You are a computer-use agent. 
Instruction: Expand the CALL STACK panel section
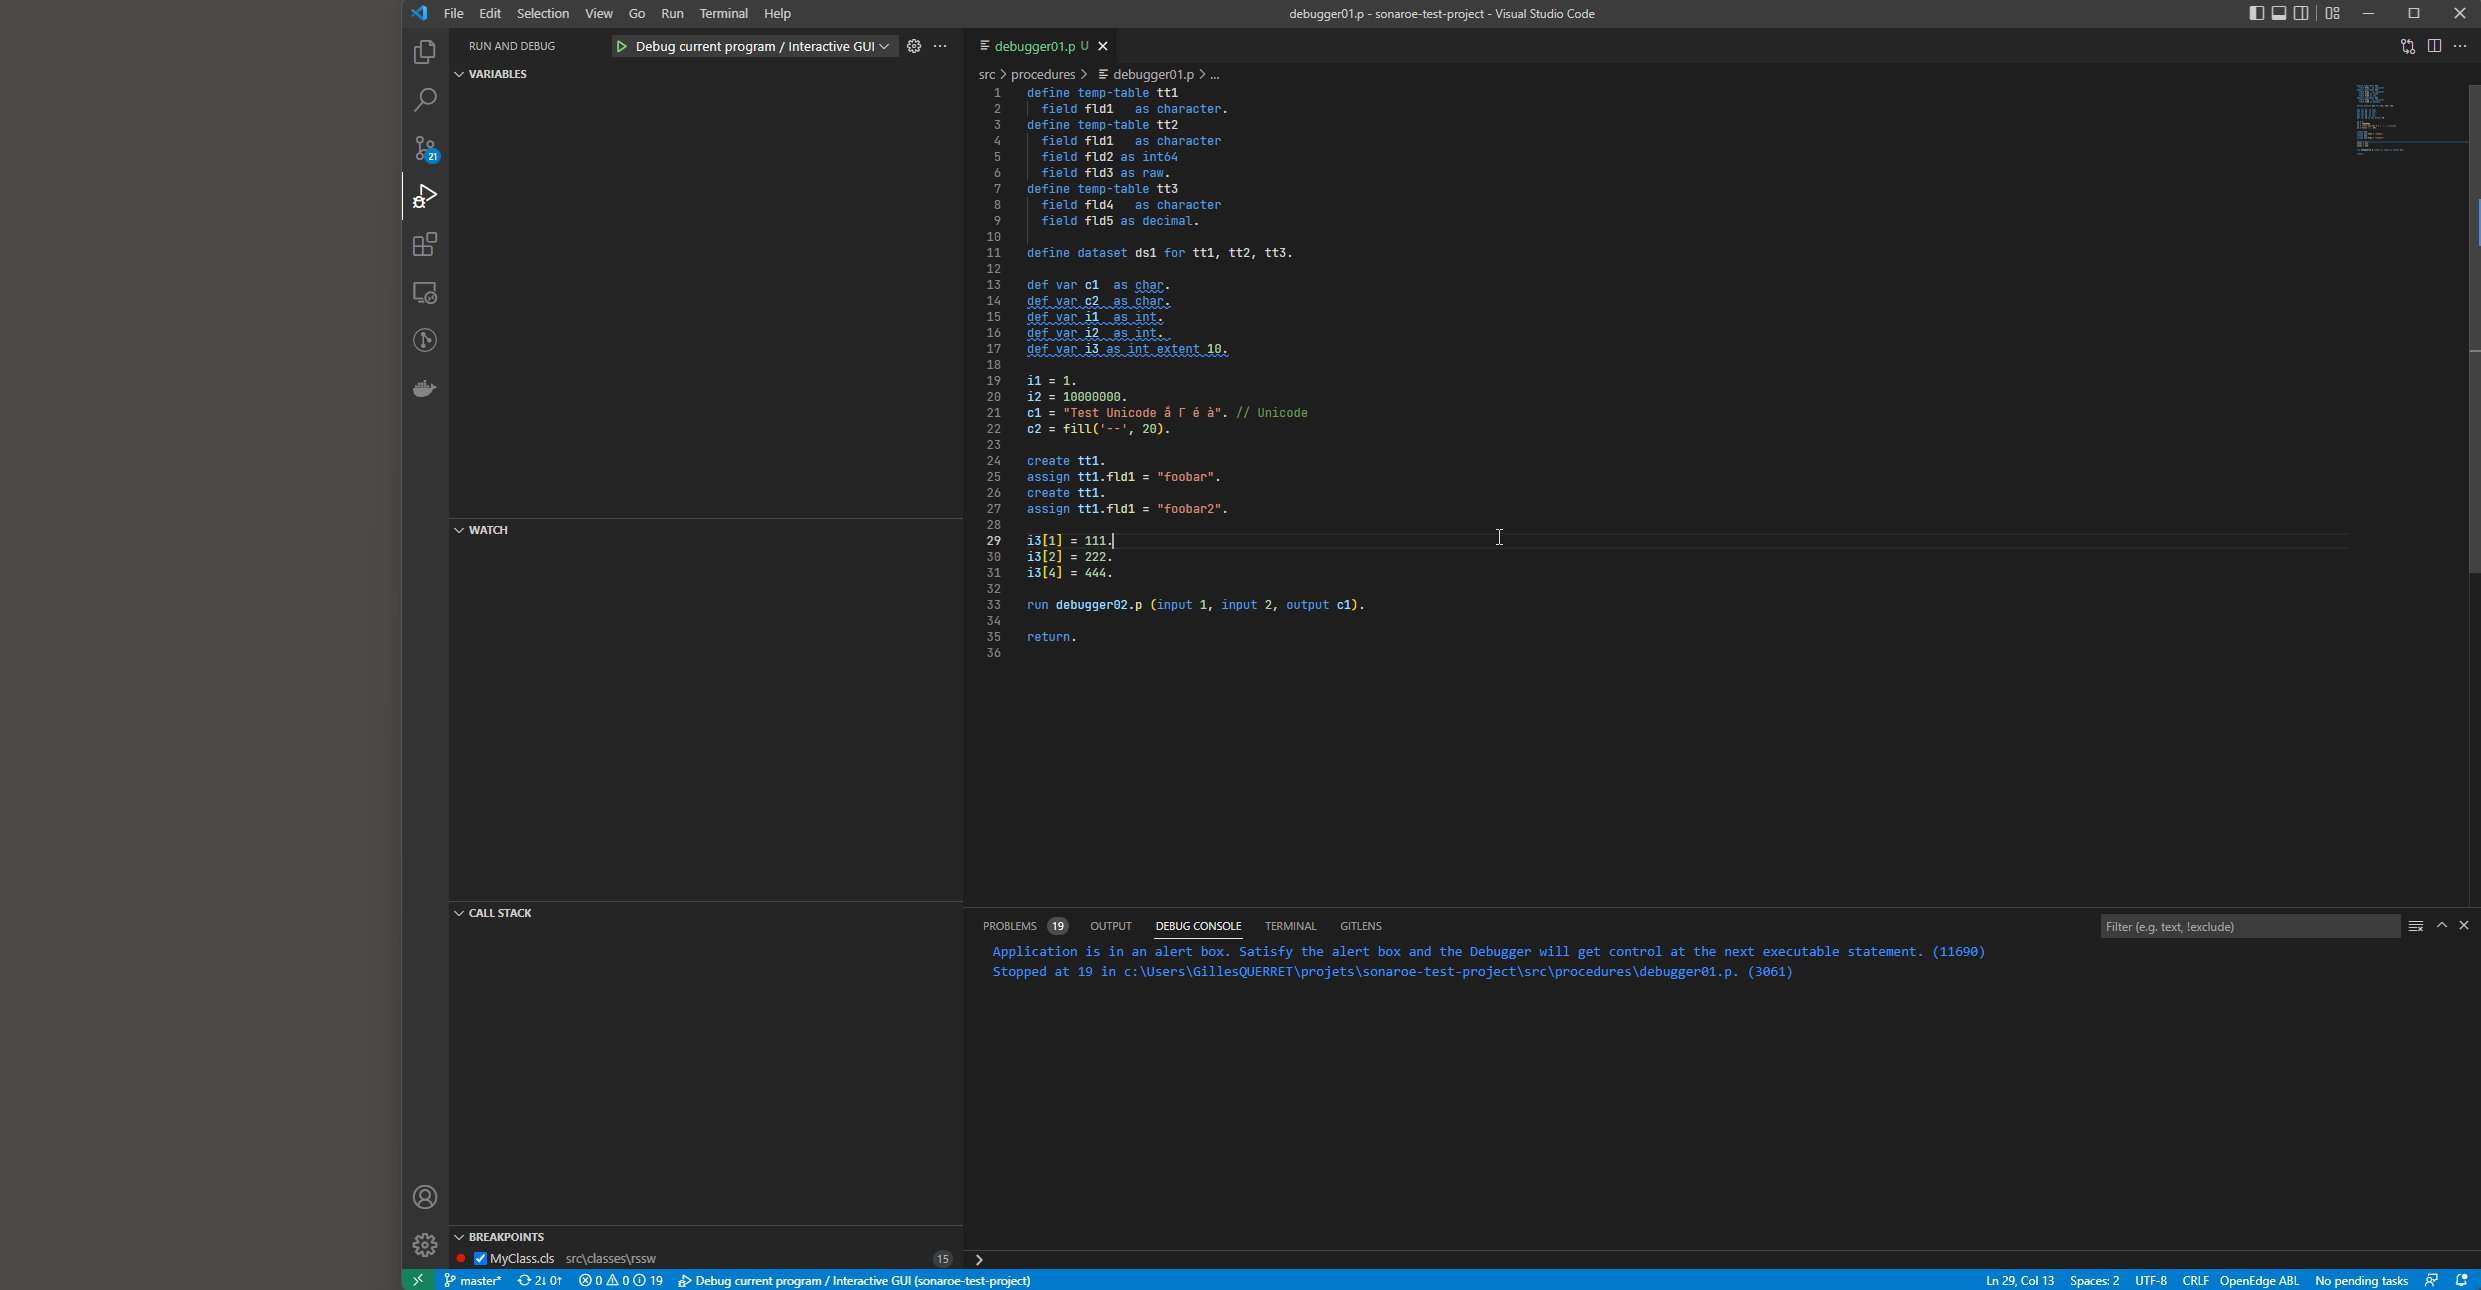pos(500,913)
